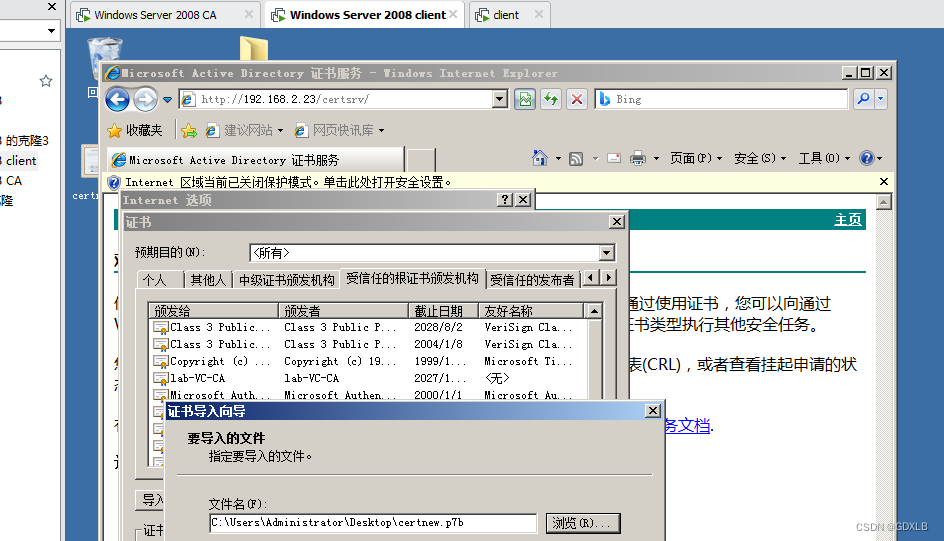
Task: Click the RSS feeds icon
Action: point(576,159)
